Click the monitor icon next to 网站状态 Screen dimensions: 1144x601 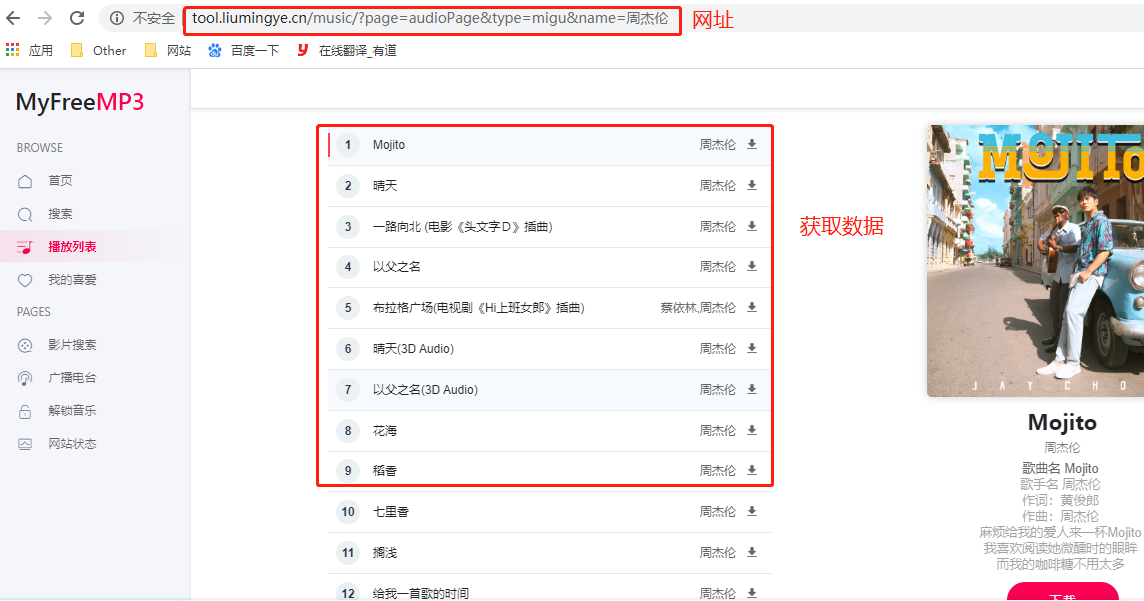pyautogui.click(x=25, y=444)
